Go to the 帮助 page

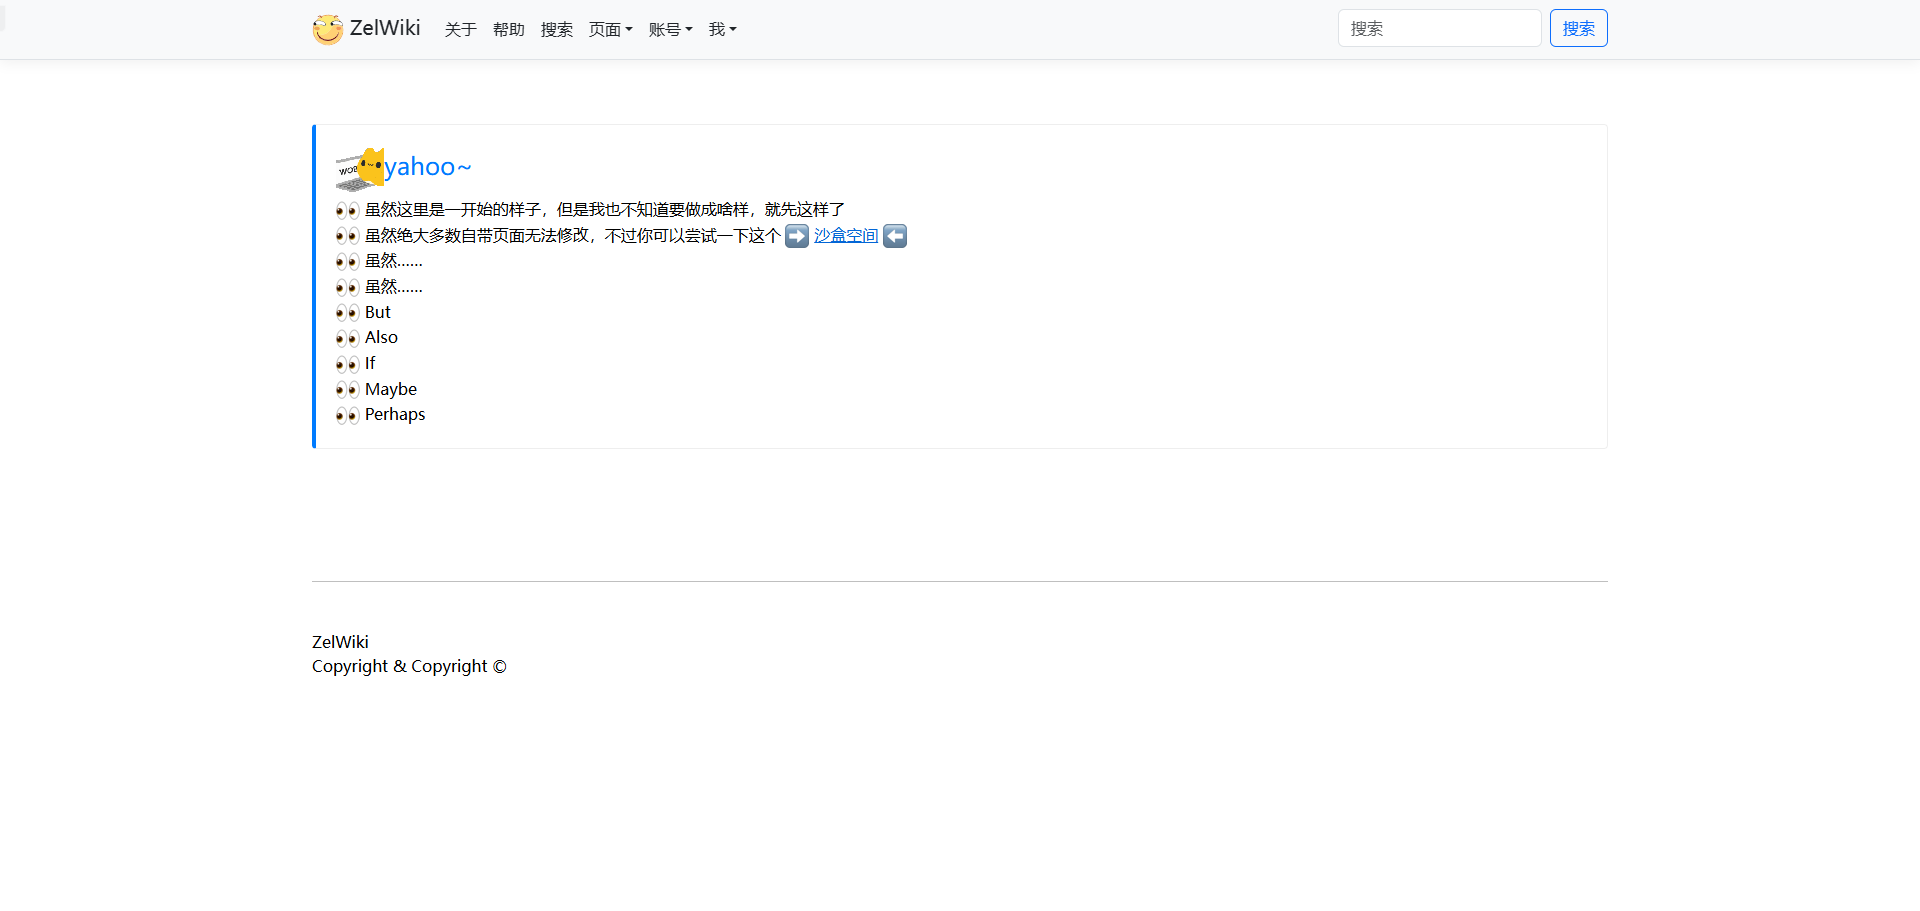[x=508, y=29]
